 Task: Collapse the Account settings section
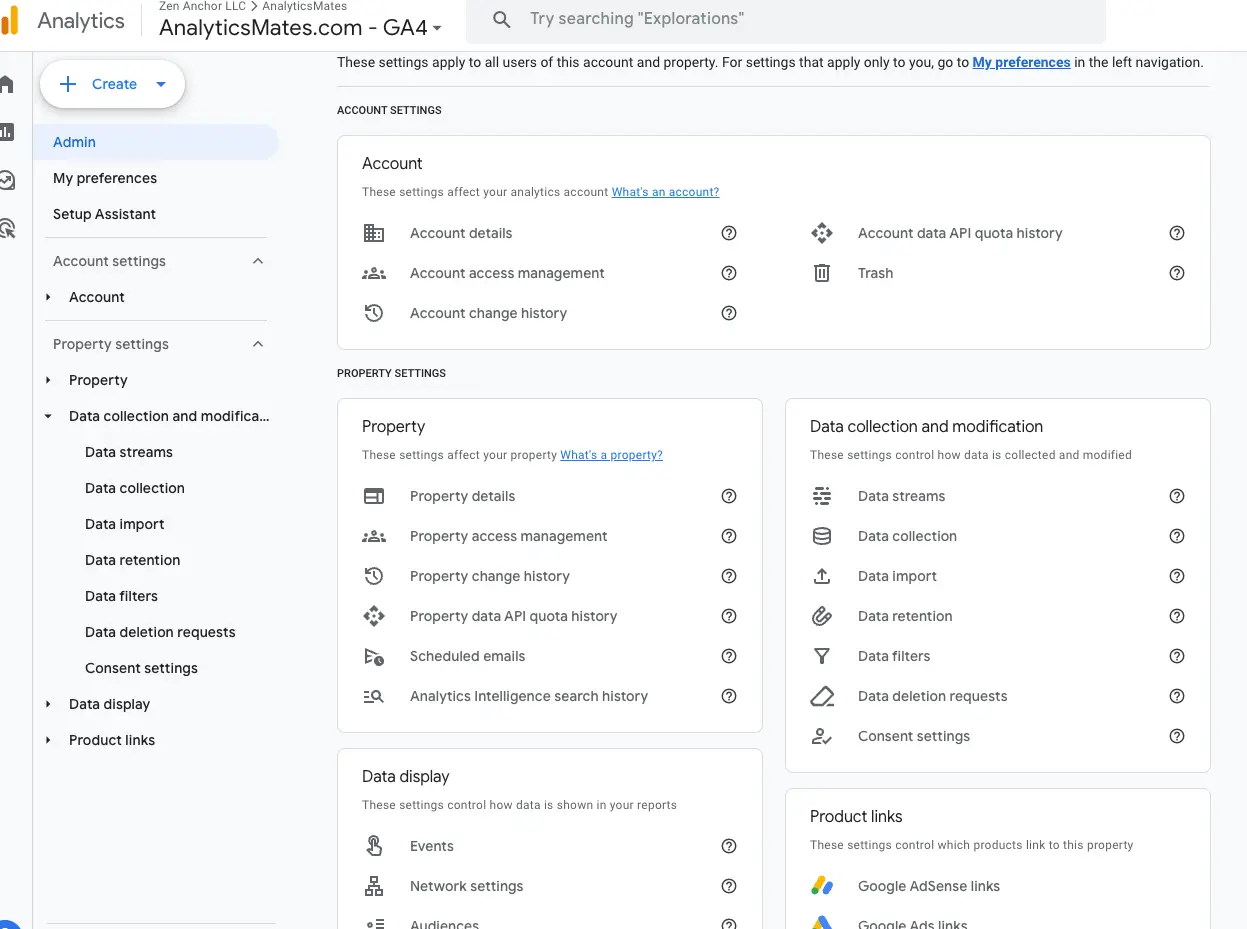(x=259, y=261)
